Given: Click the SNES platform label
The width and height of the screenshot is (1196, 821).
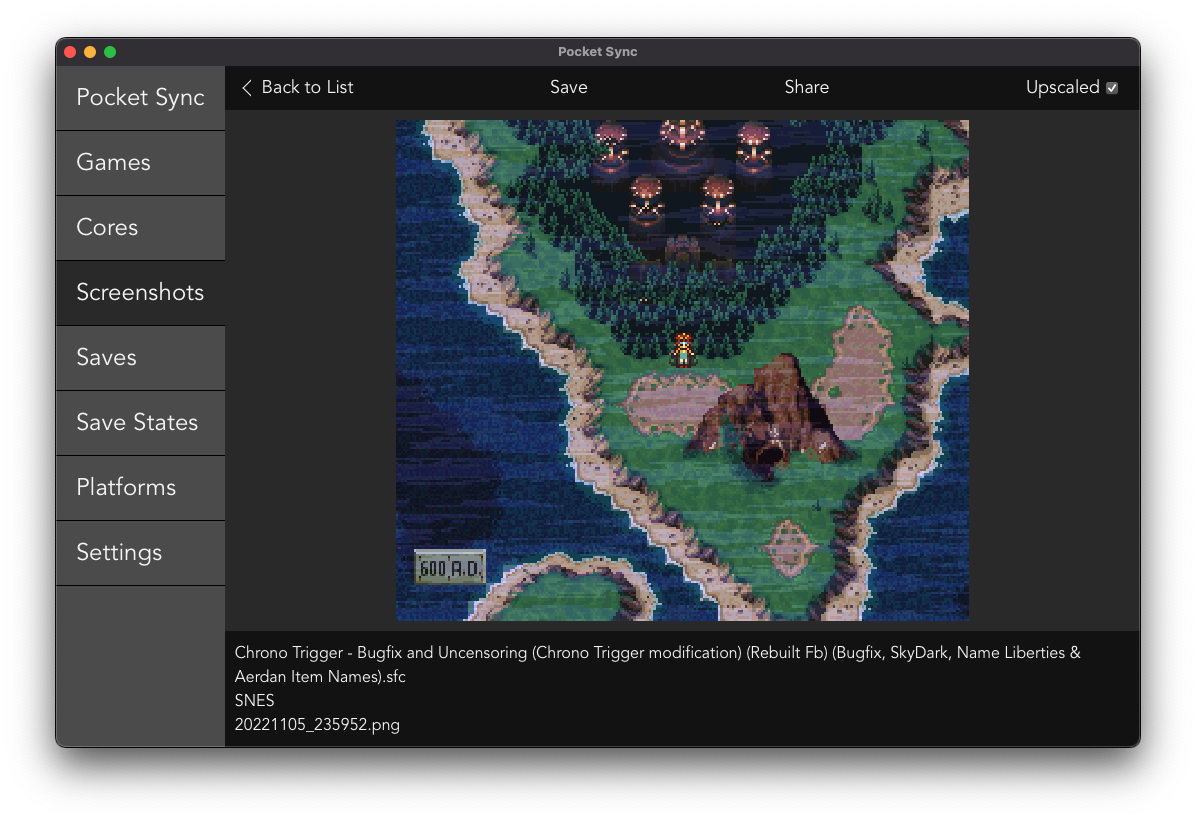Looking at the screenshot, I should (x=254, y=700).
